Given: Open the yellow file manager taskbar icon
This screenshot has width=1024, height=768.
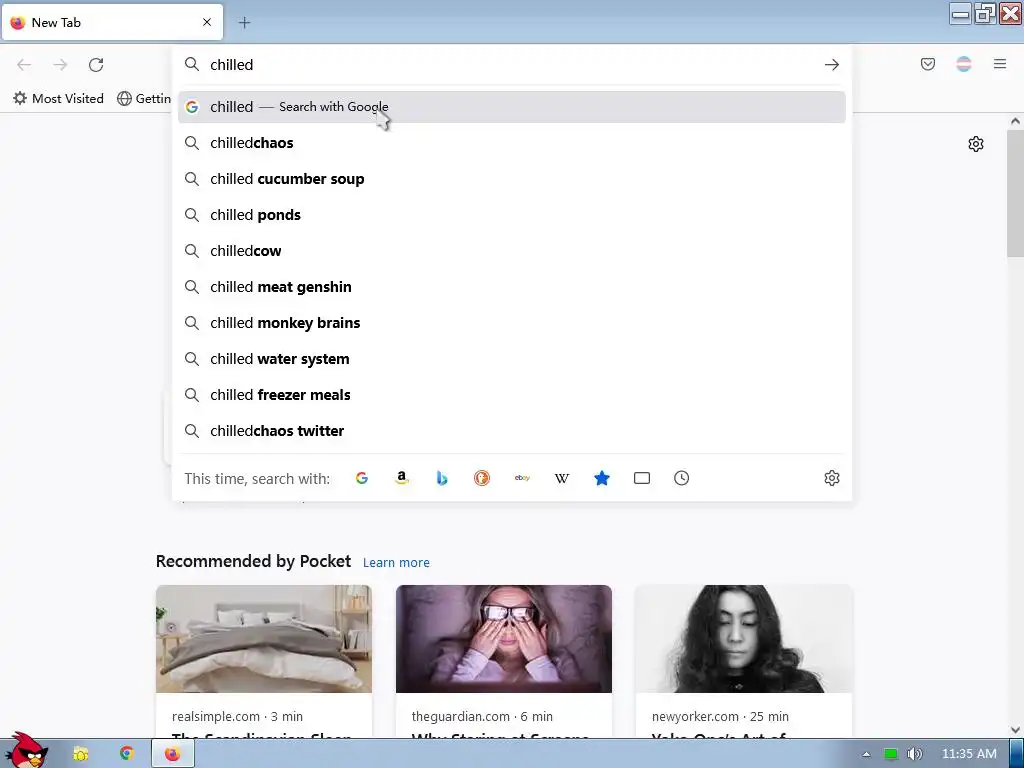Looking at the screenshot, I should (x=81, y=754).
